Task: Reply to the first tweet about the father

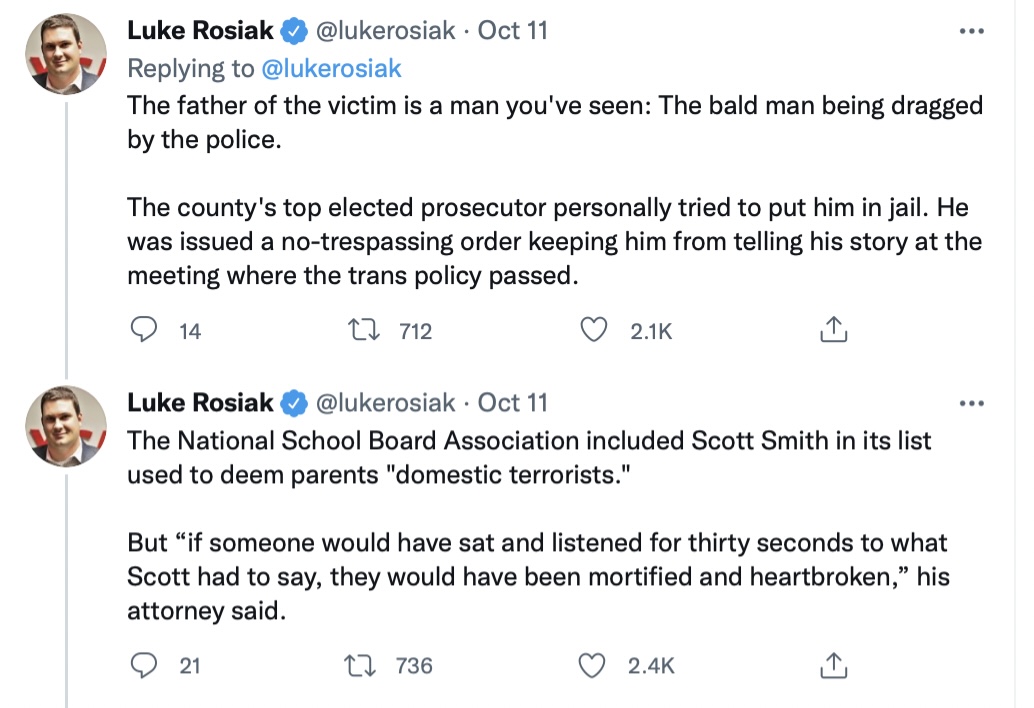Action: [x=146, y=330]
